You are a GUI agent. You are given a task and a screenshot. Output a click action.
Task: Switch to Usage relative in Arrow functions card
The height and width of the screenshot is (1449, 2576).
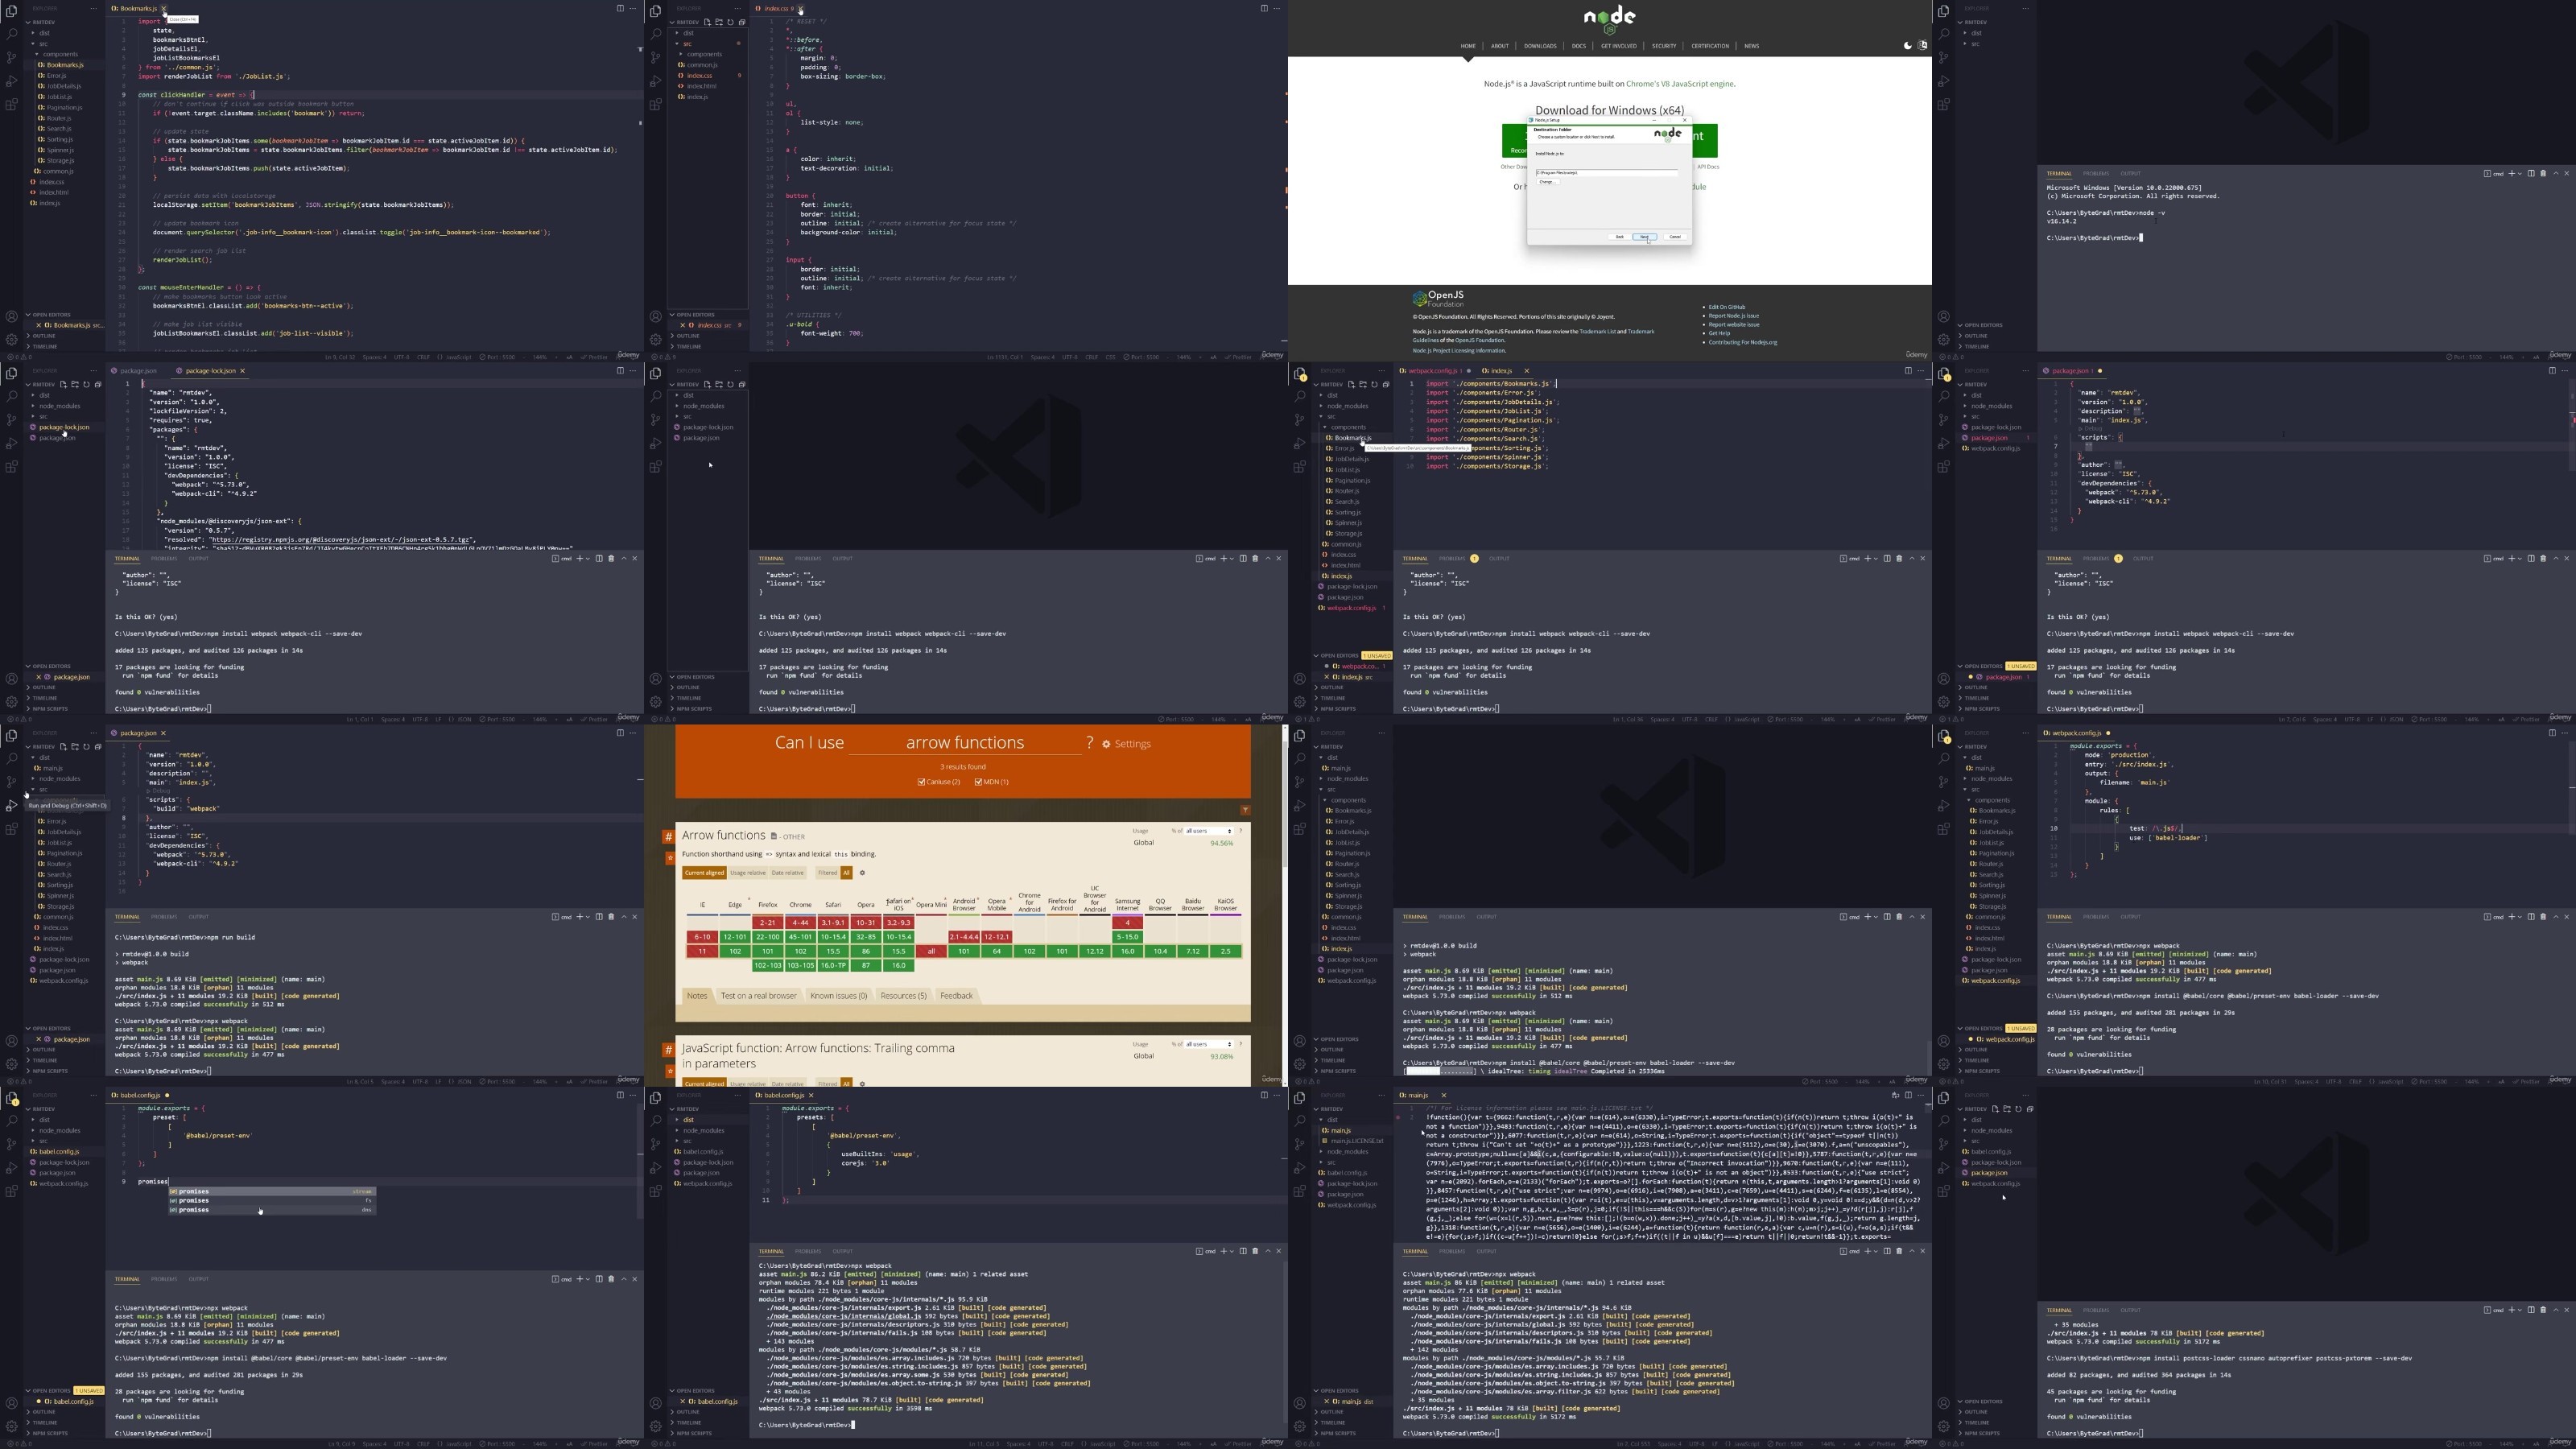747,873
